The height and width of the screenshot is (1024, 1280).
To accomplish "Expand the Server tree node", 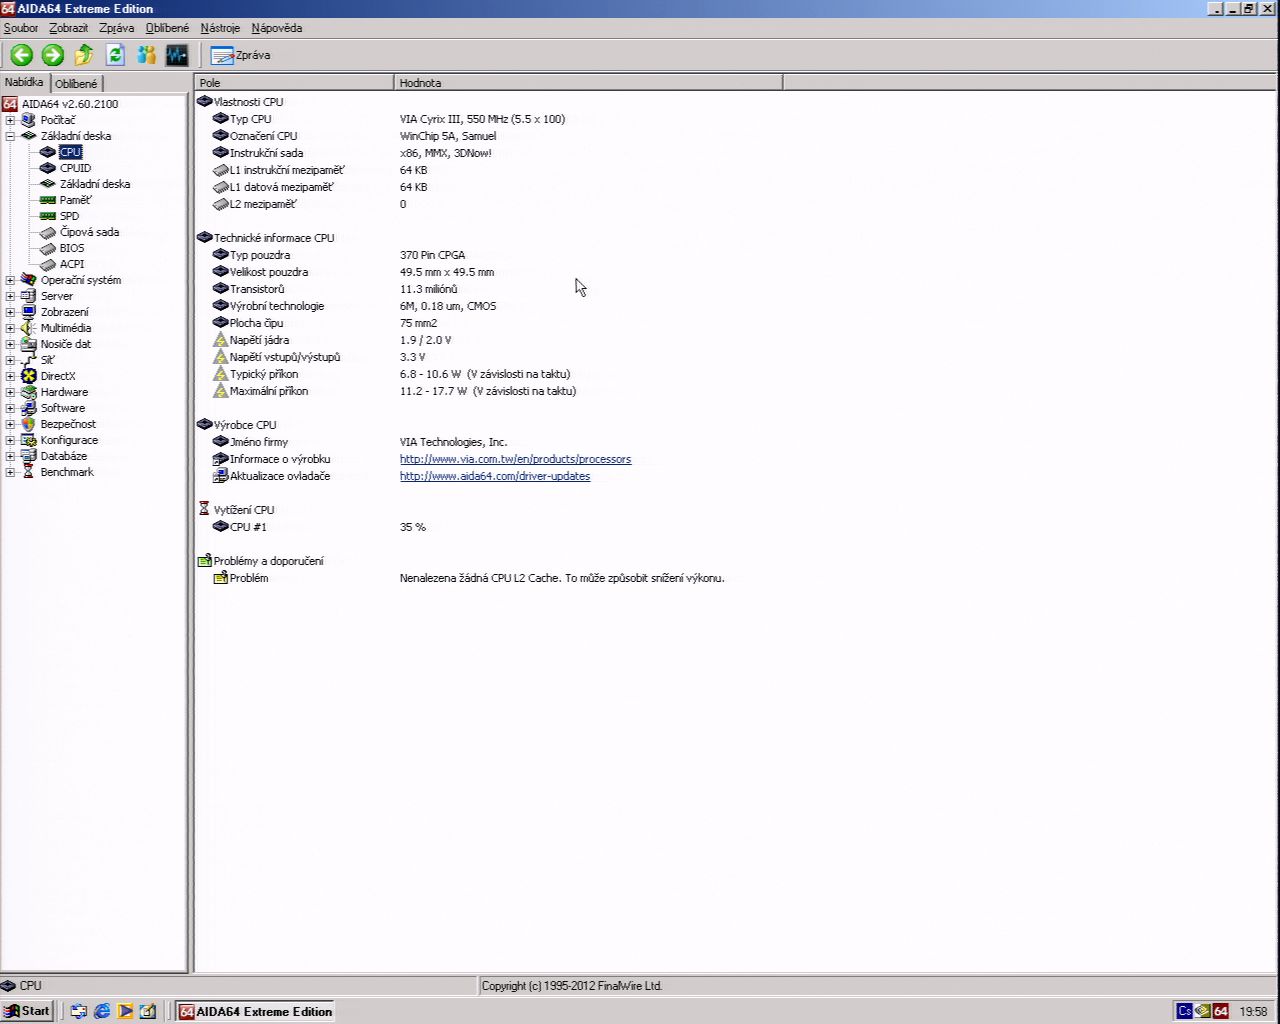I will click(x=10, y=296).
